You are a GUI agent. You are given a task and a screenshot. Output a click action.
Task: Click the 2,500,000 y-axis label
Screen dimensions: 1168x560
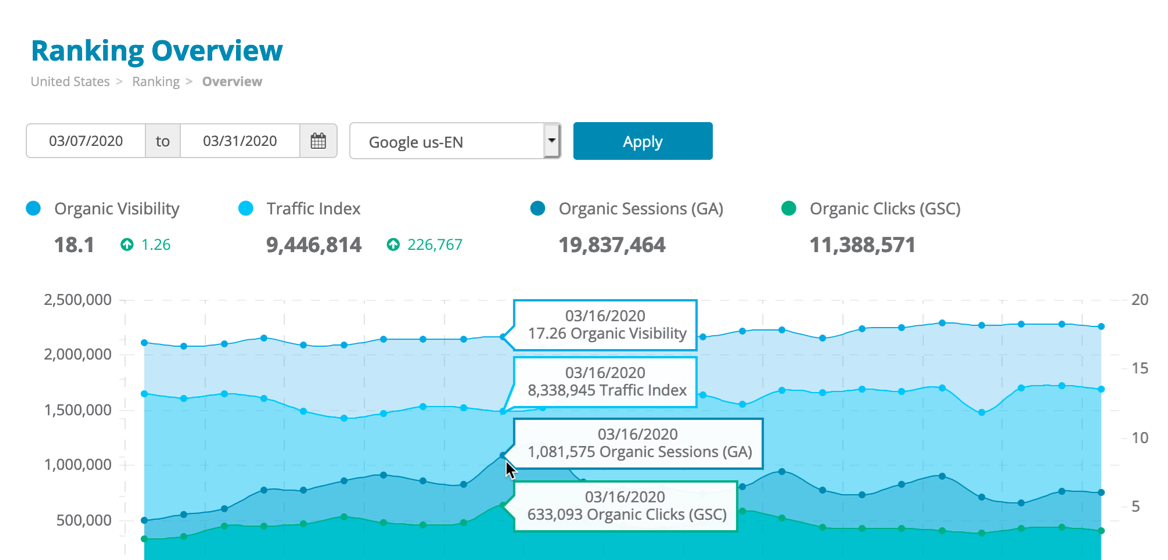77,301
